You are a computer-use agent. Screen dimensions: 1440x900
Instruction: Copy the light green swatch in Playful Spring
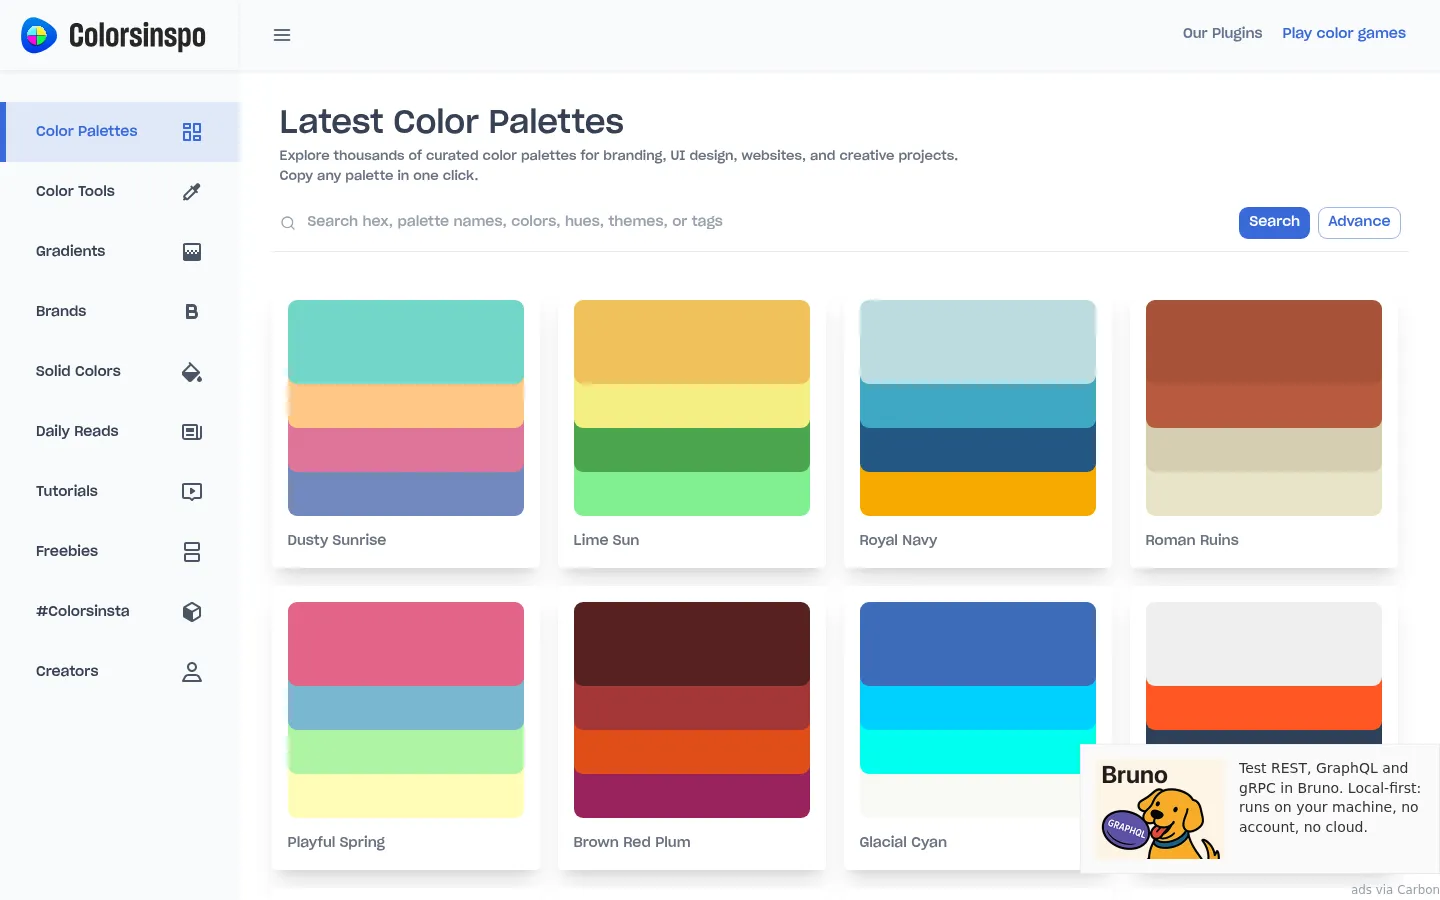coord(406,752)
